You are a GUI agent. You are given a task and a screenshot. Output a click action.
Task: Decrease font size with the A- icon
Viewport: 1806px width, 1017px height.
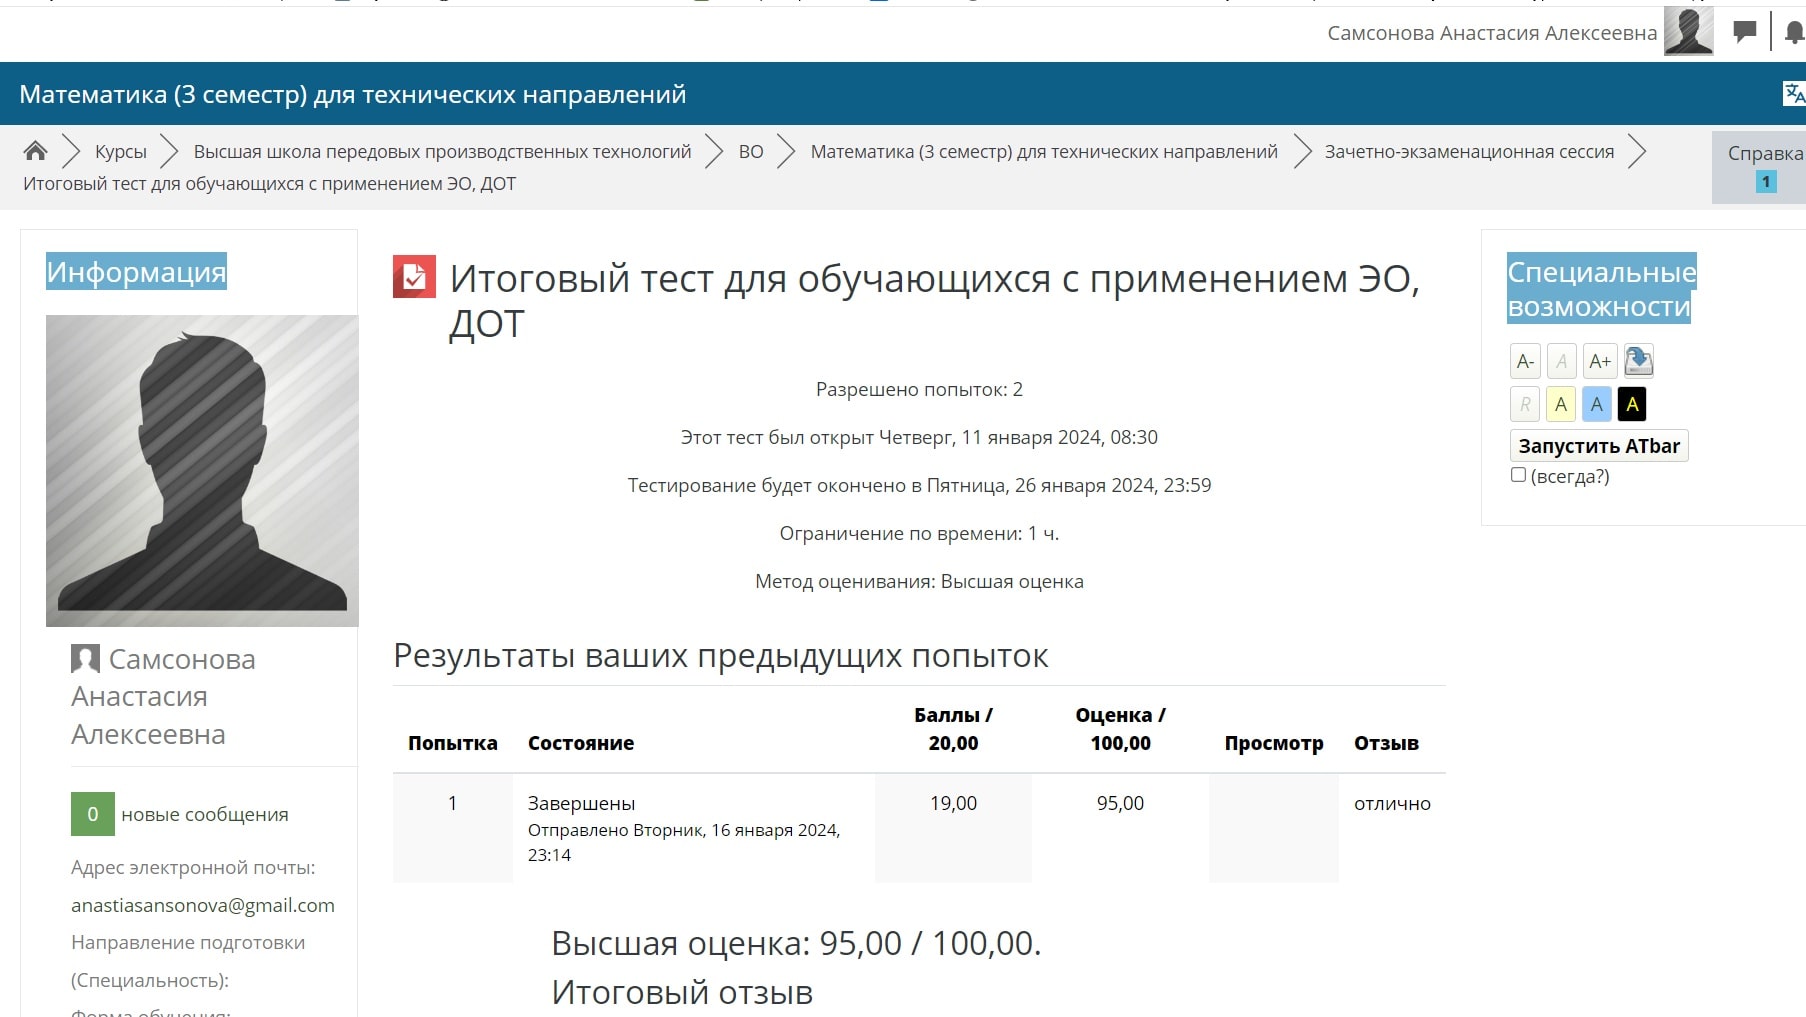1523,360
